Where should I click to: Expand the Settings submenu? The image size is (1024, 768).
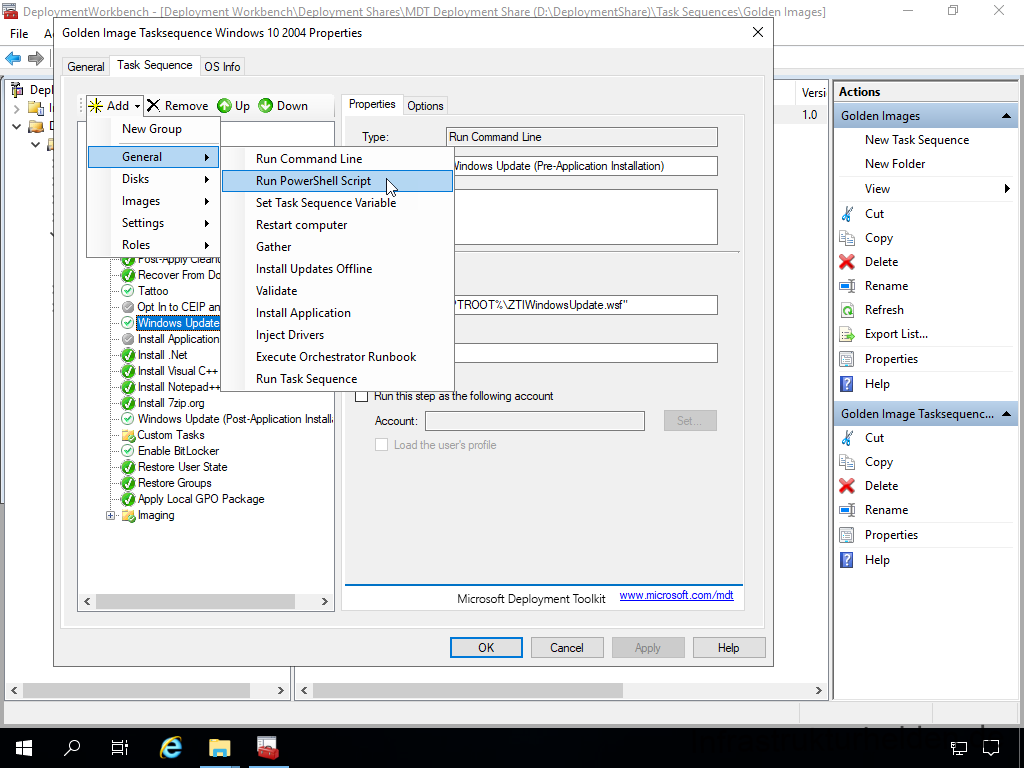(153, 223)
